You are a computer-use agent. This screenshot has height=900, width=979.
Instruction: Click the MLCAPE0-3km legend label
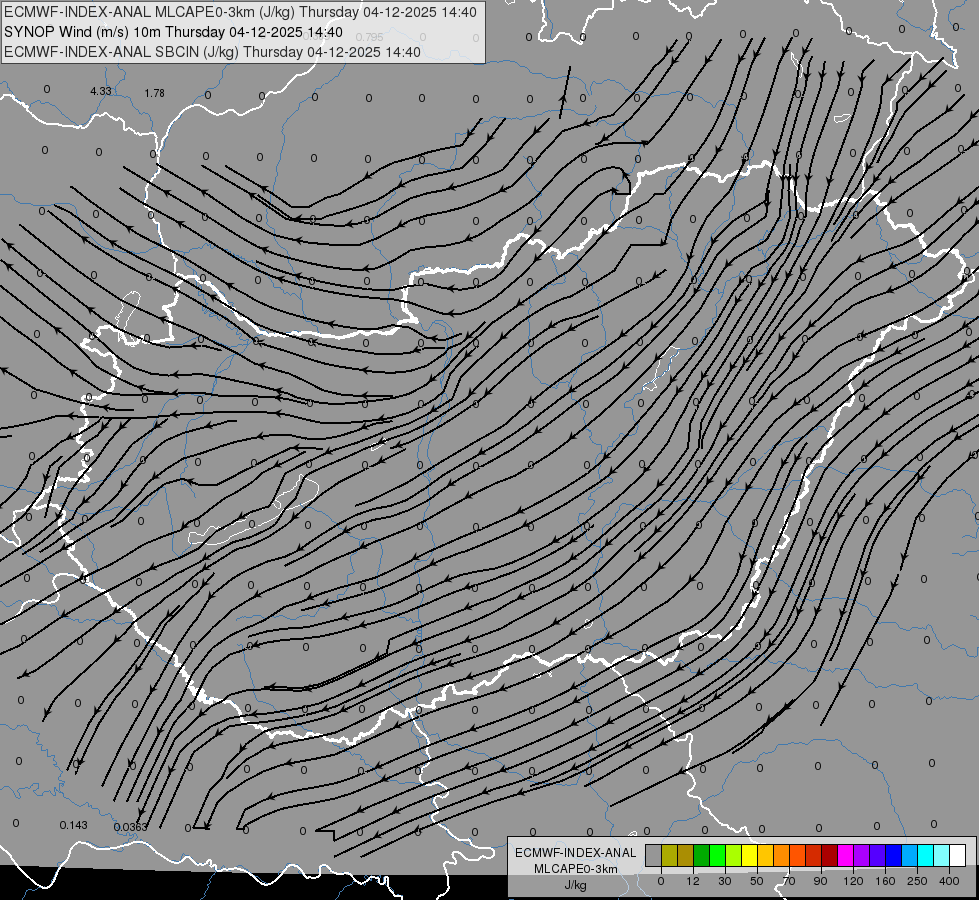pyautogui.click(x=576, y=869)
